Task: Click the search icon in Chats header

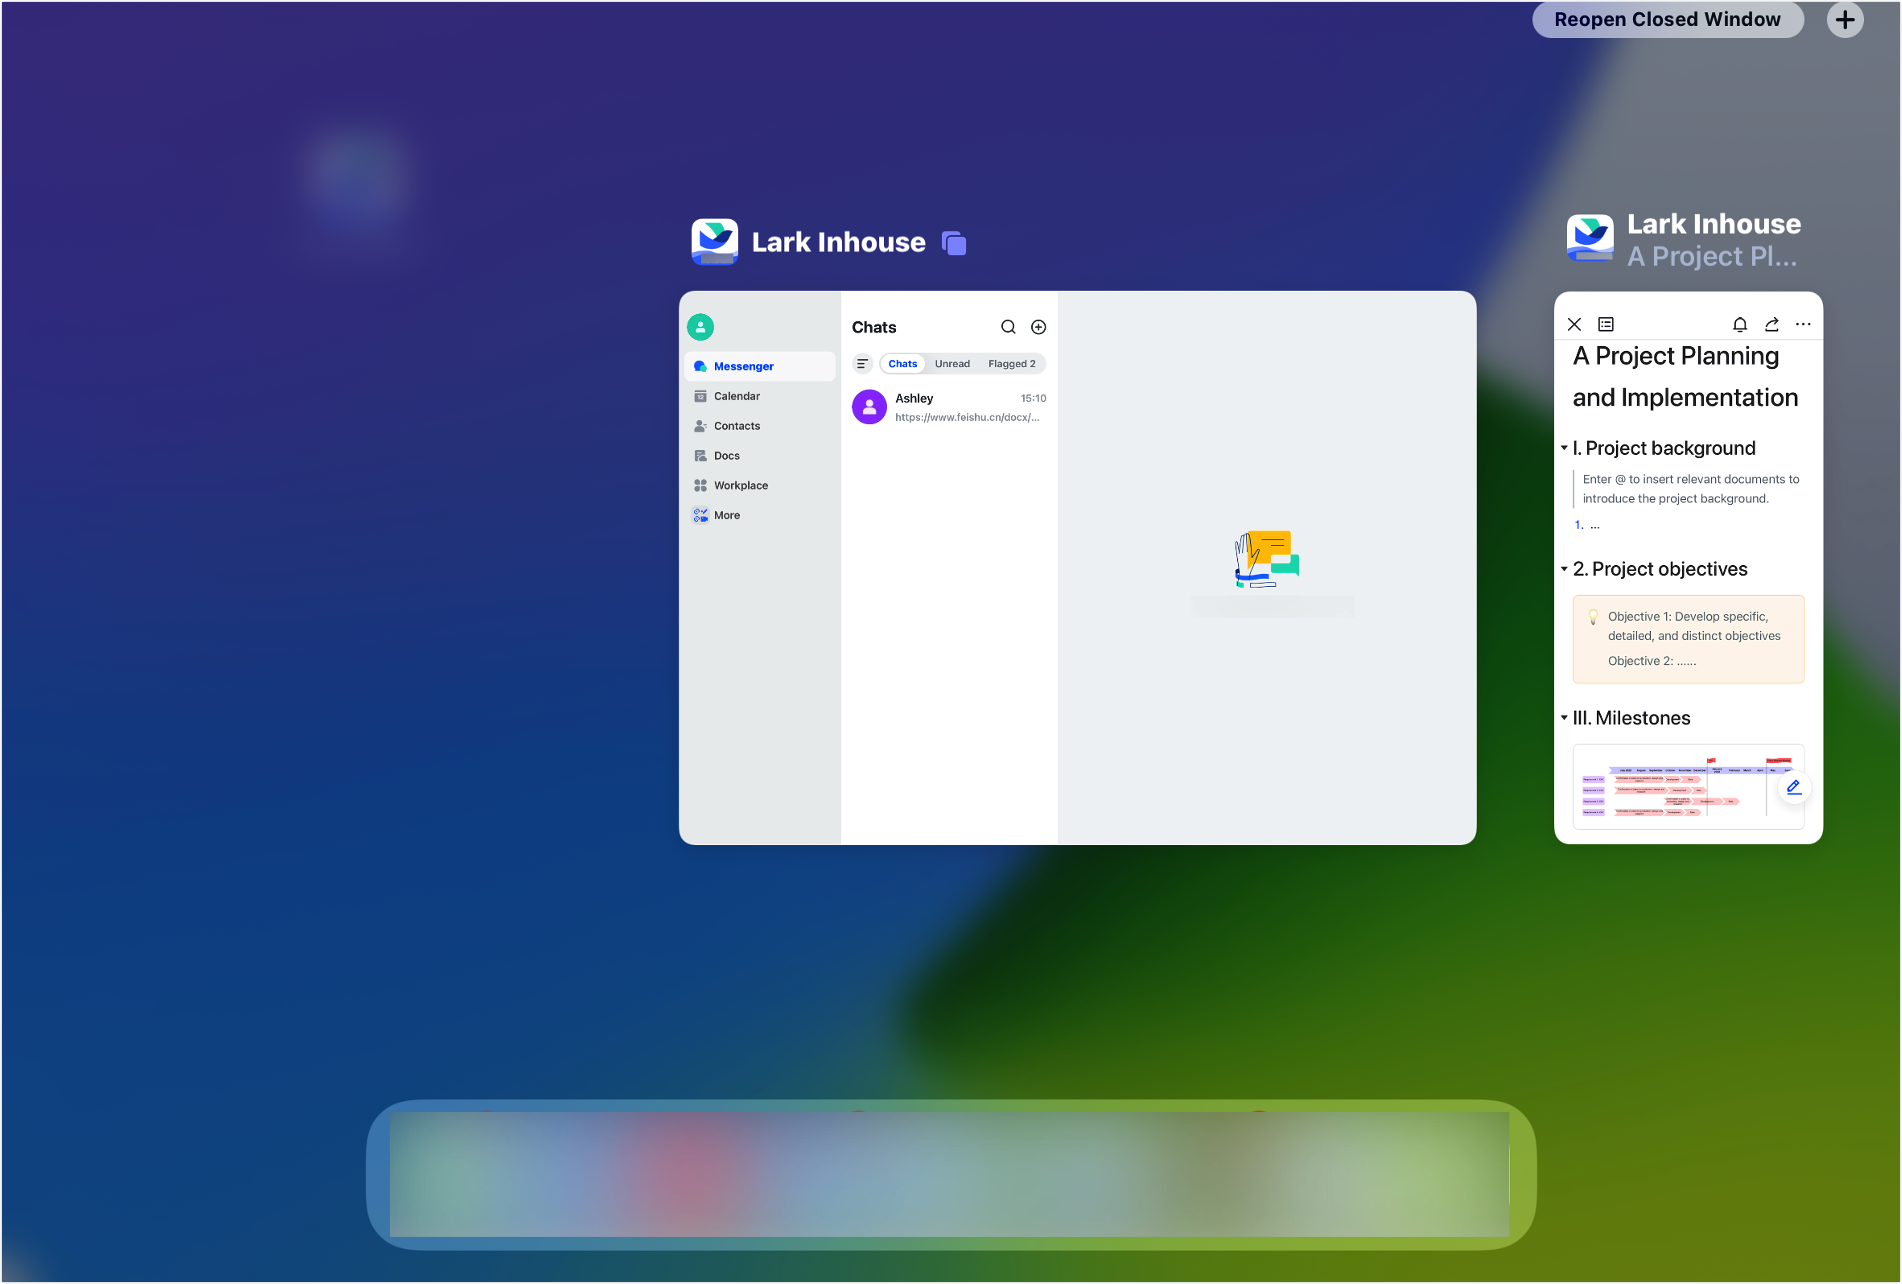Action: coord(1008,327)
